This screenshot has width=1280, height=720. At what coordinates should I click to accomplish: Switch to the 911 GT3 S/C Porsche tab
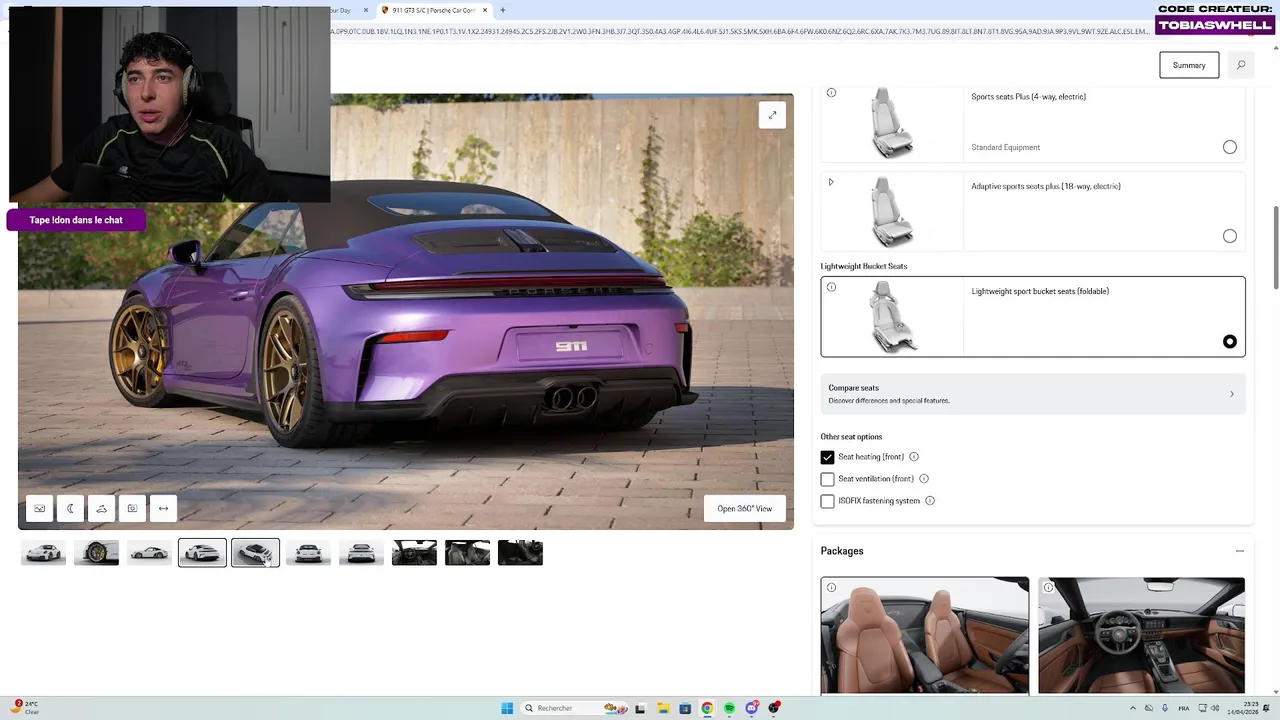(x=434, y=10)
